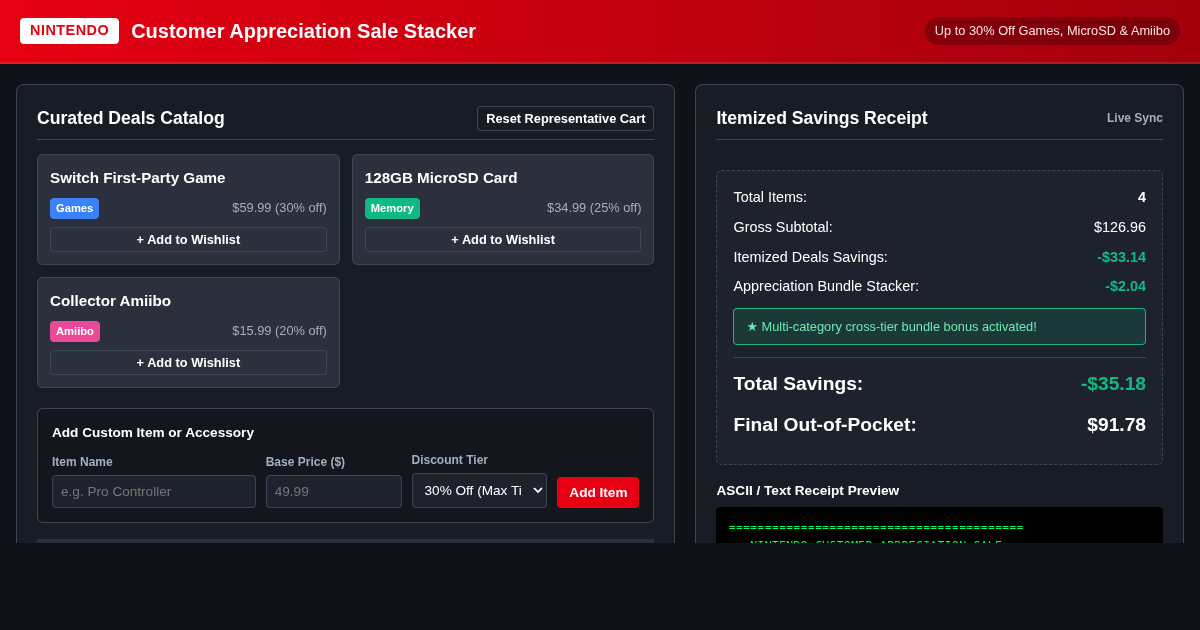
Task: Select the '$15.99 (20% off)' price text
Action: pos(279,331)
